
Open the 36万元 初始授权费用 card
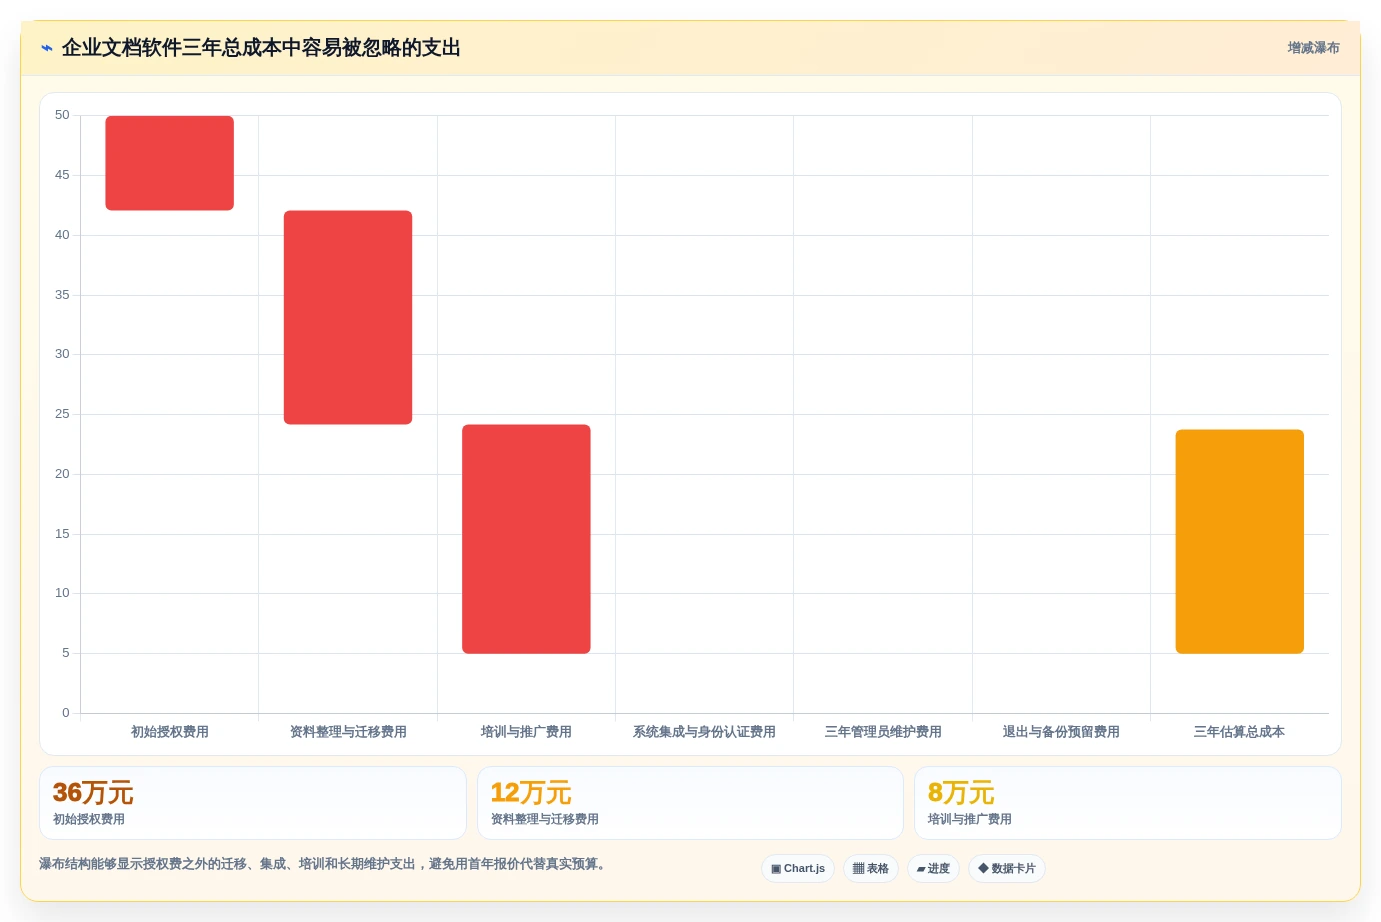[x=253, y=803]
